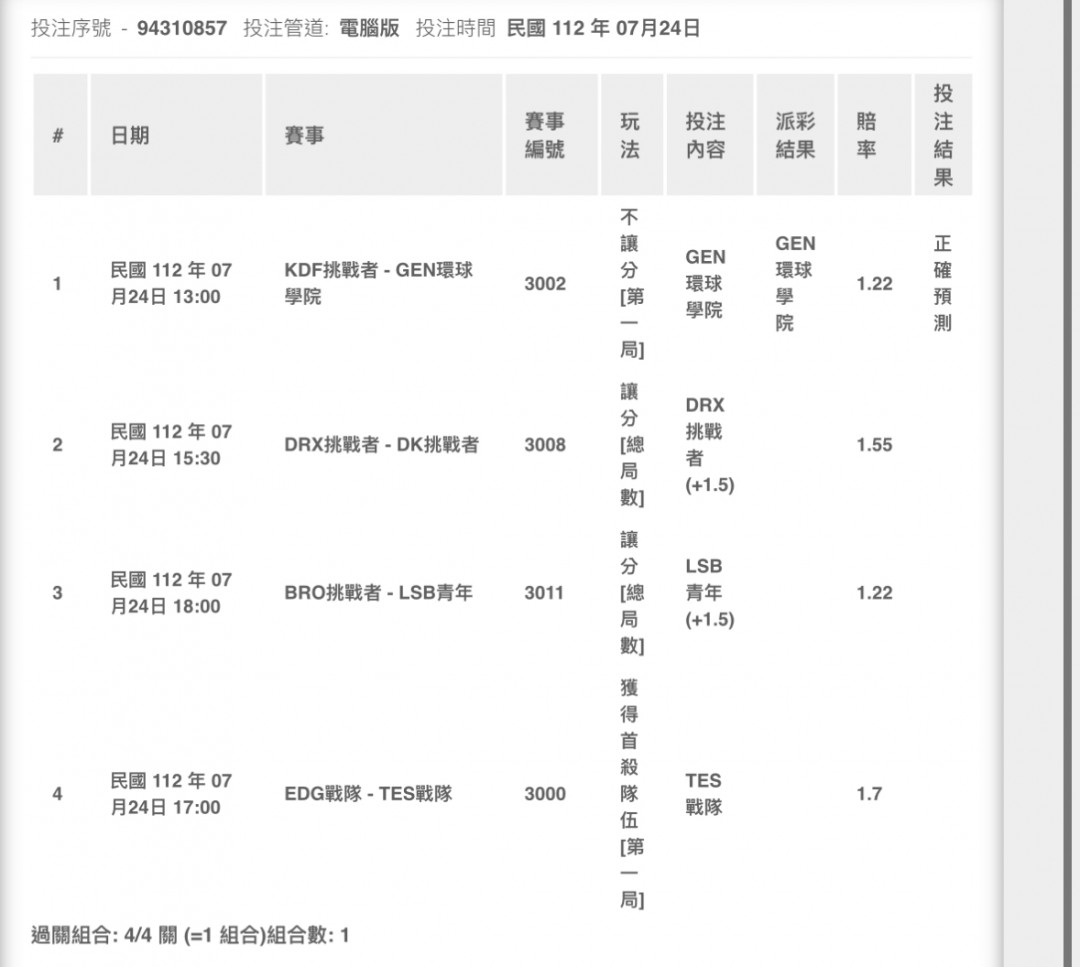Screen dimensions: 1080x967
Task: Select the odds value 1.55
Action: (x=874, y=445)
